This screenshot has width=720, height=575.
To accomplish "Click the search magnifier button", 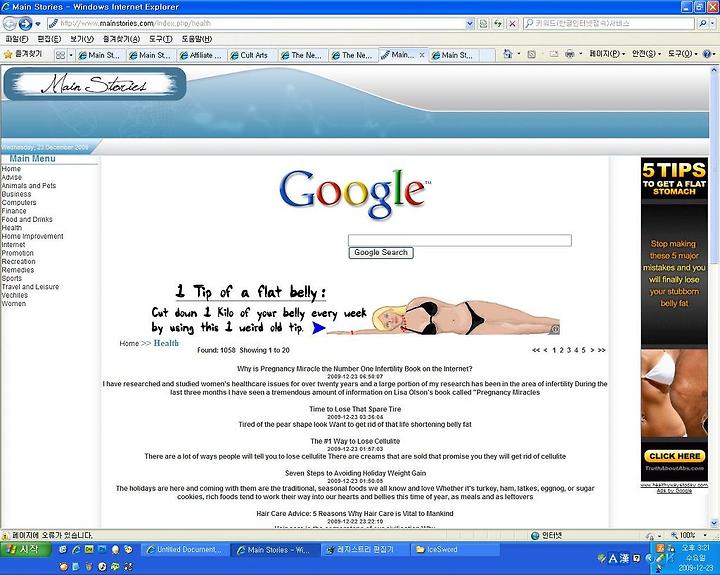I will point(703,23).
